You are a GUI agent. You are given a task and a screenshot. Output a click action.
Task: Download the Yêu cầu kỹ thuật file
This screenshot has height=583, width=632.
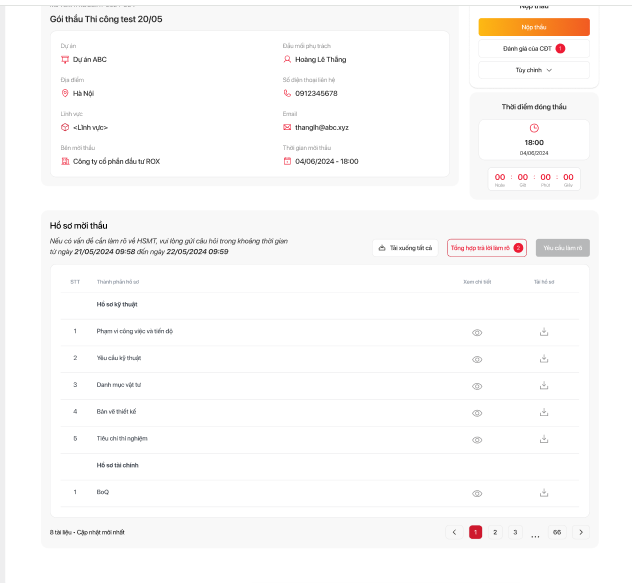(x=544, y=358)
